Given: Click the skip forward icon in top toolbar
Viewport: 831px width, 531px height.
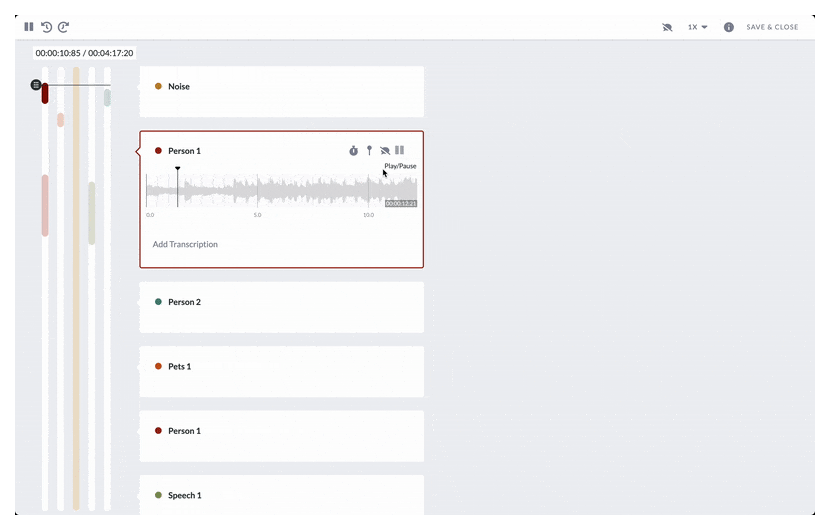Looking at the screenshot, I should click(63, 27).
